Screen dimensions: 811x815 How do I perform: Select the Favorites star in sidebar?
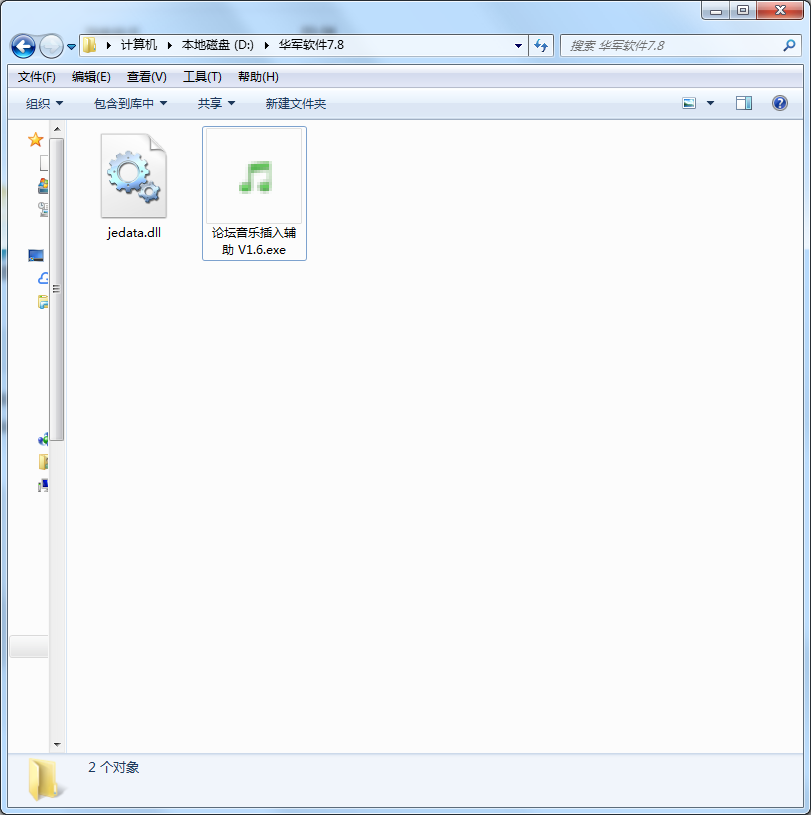tap(35, 139)
